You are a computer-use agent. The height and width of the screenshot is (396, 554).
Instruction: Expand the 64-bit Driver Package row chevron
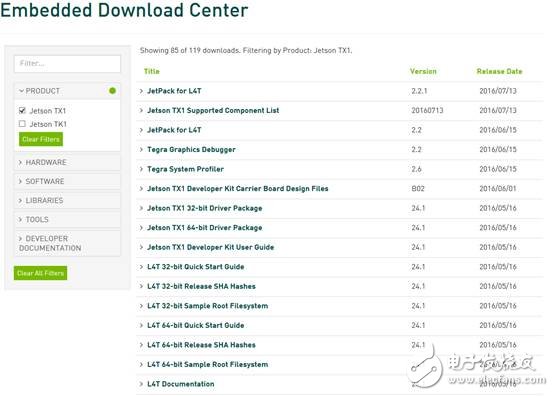141,228
